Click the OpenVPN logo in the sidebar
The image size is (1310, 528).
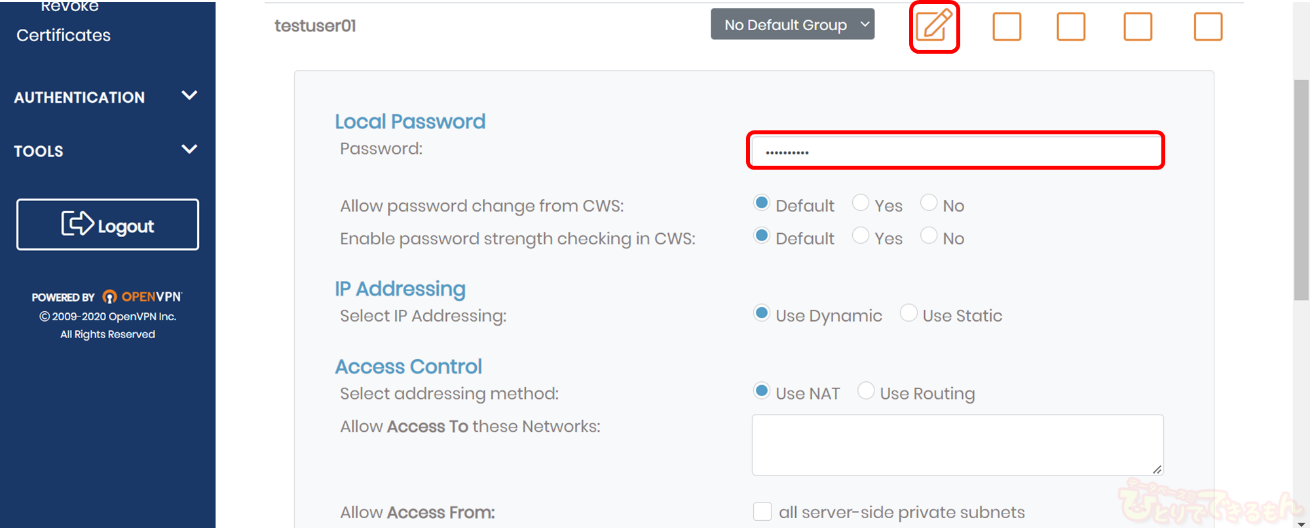point(151,297)
